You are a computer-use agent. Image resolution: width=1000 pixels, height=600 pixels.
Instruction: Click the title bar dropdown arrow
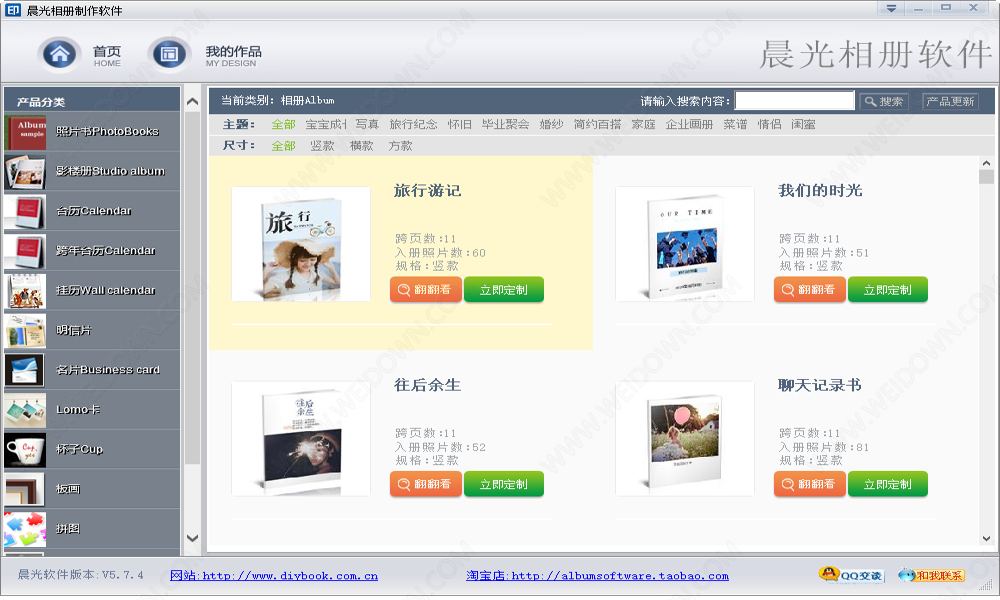coord(891,8)
